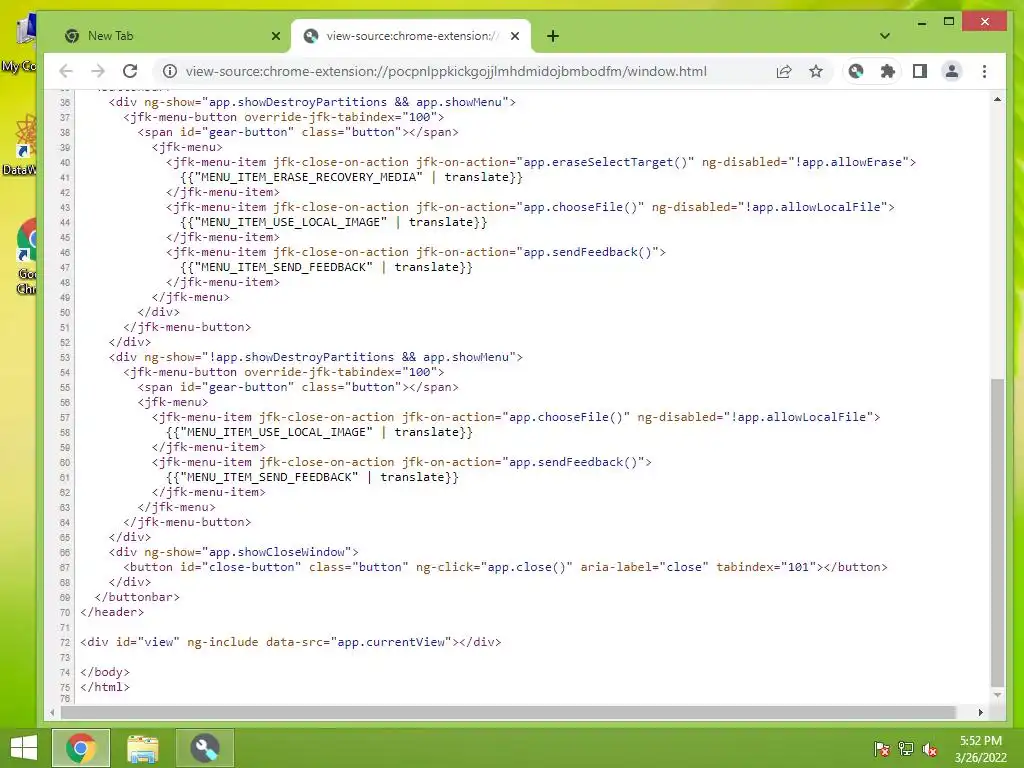The image size is (1024, 768).
Task: Open tab search dropdown chevron
Action: point(884,36)
